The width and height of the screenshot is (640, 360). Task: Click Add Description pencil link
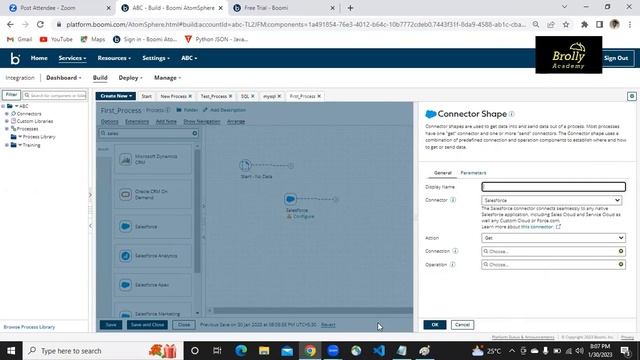pos(224,110)
